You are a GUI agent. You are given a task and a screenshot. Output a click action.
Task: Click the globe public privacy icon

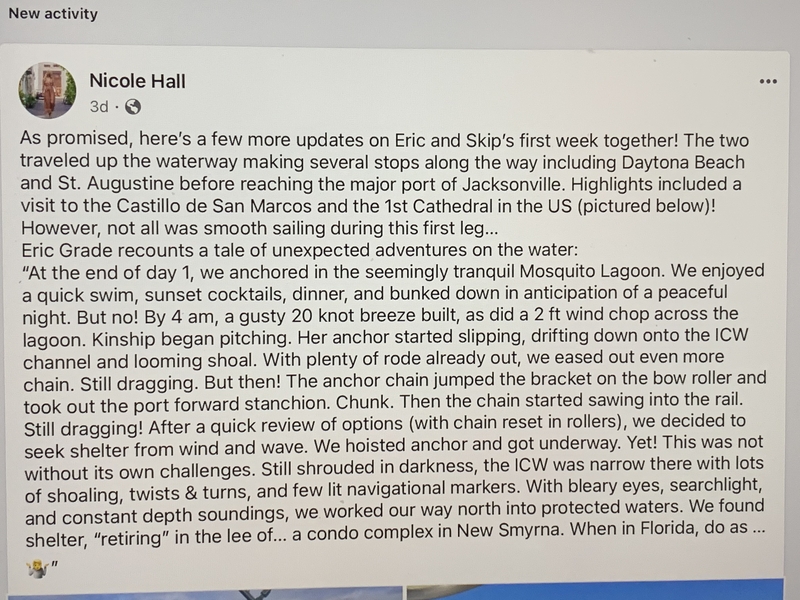(133, 106)
